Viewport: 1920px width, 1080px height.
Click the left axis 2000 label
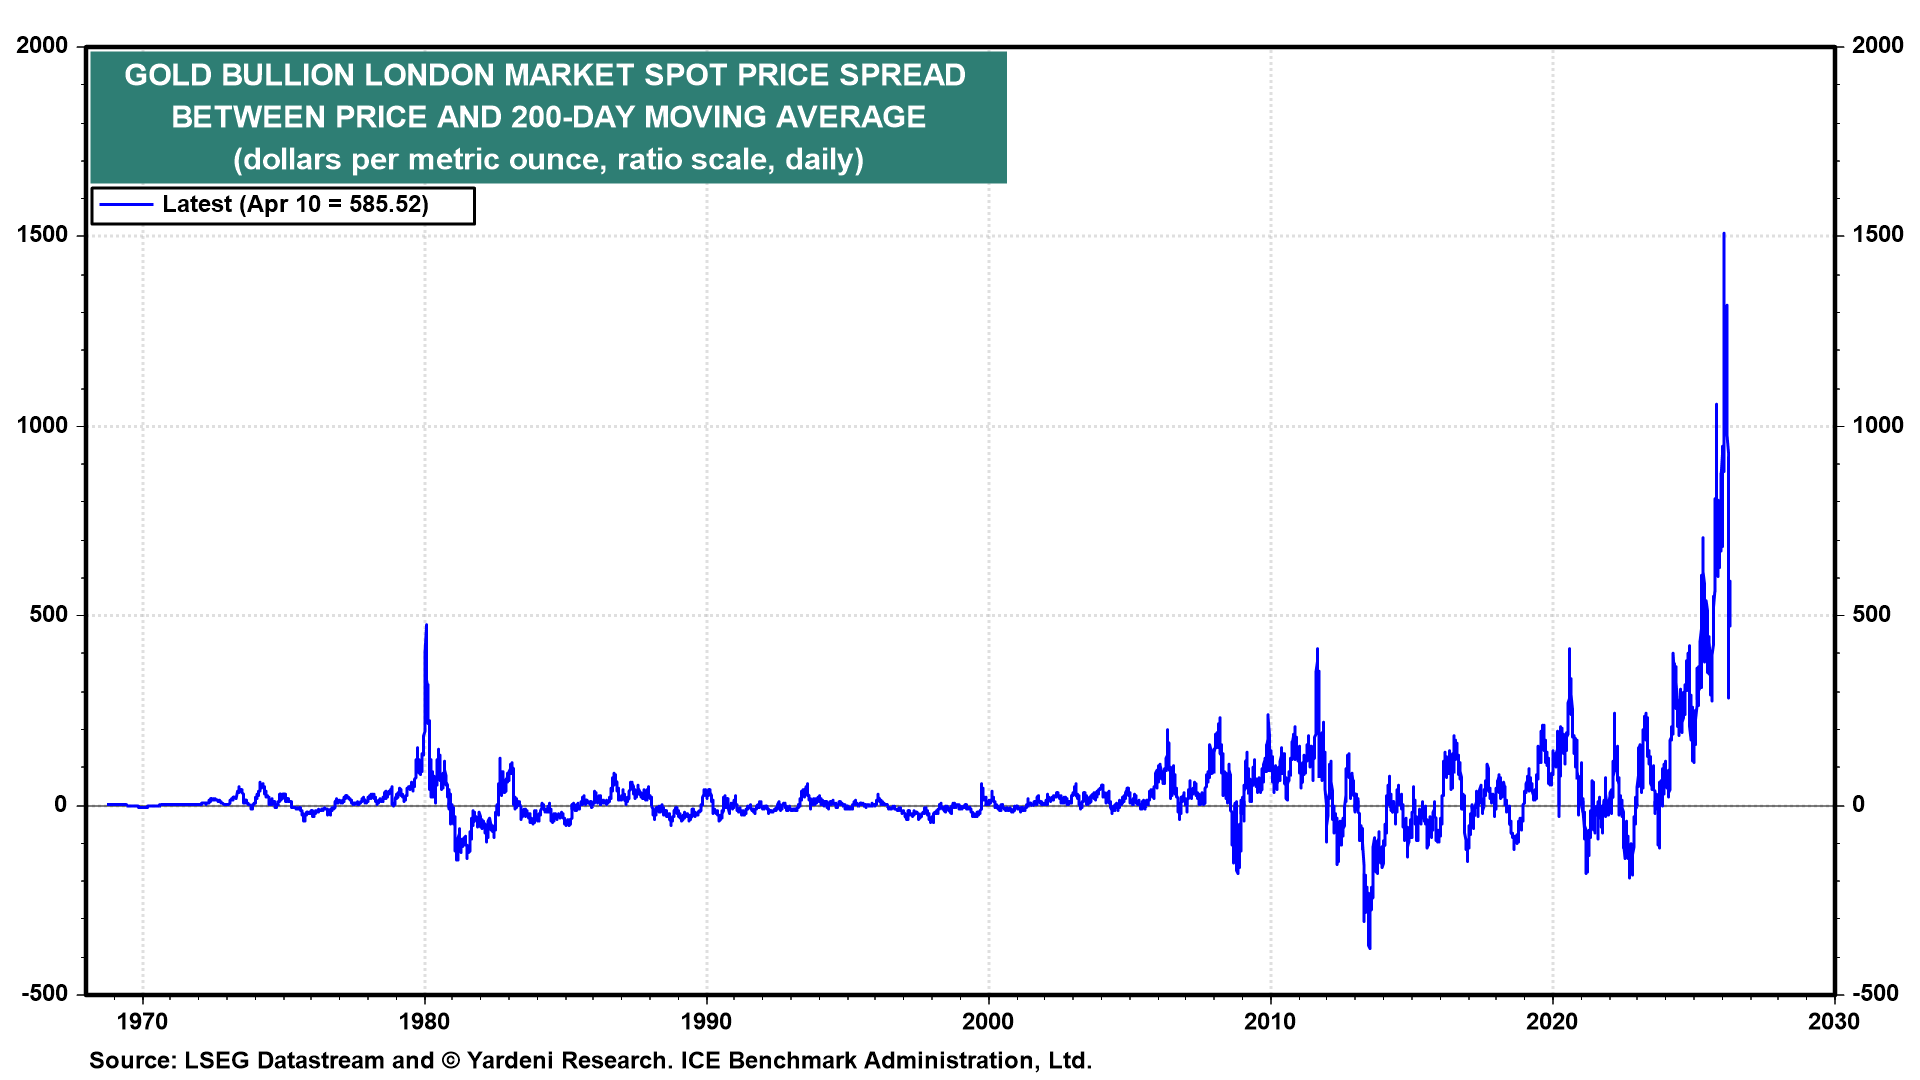42,45
